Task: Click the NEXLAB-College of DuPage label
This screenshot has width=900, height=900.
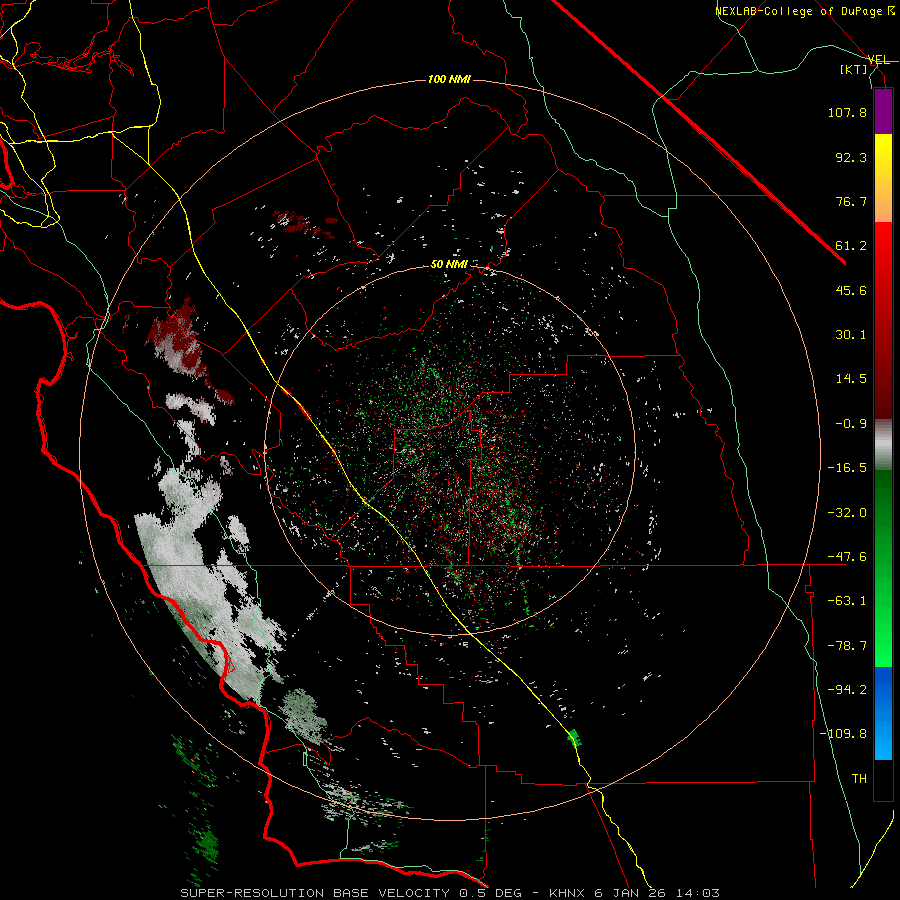Action: tap(799, 11)
